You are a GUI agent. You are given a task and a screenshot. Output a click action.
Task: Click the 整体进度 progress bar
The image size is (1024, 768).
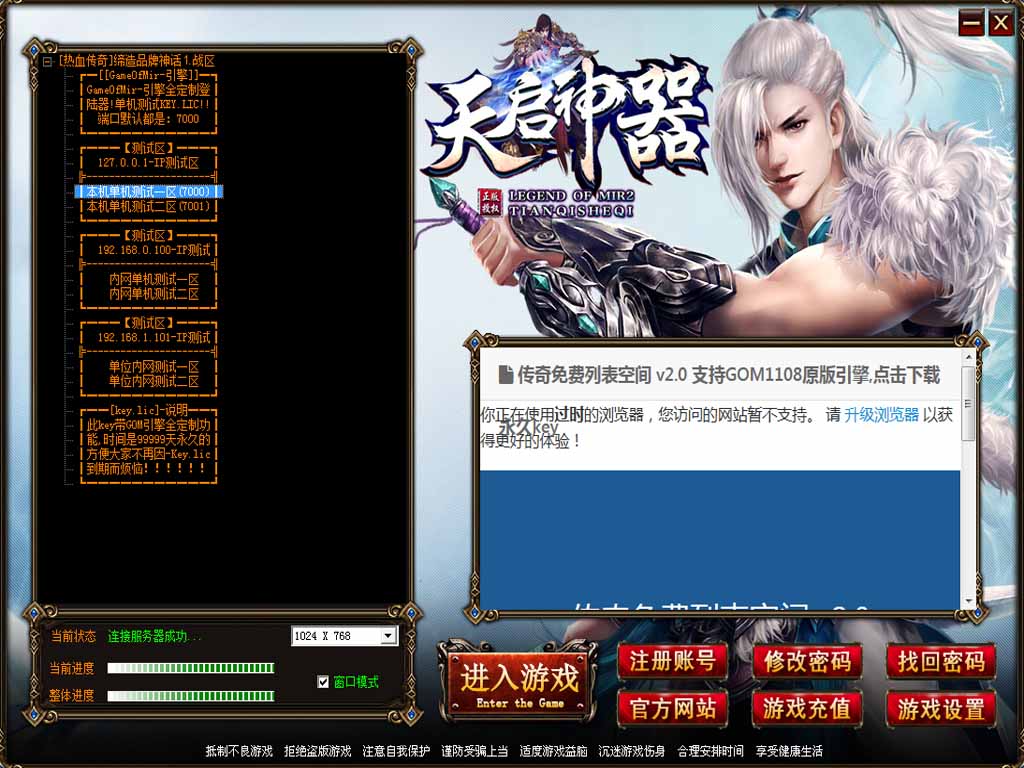click(x=191, y=696)
